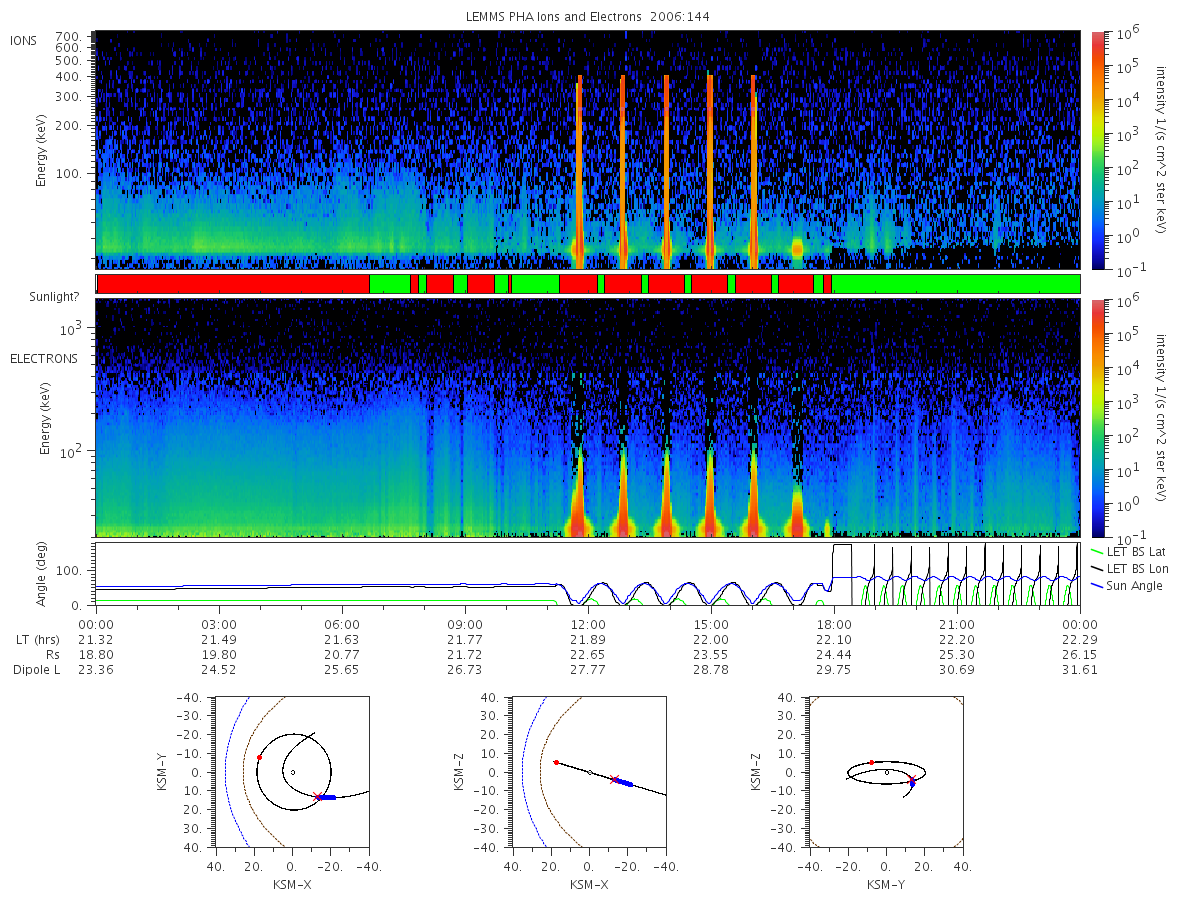Click the KSM-Y versus KSM-Z orbit plot
Viewport: 1200px width, 900px height.
tap(886, 772)
